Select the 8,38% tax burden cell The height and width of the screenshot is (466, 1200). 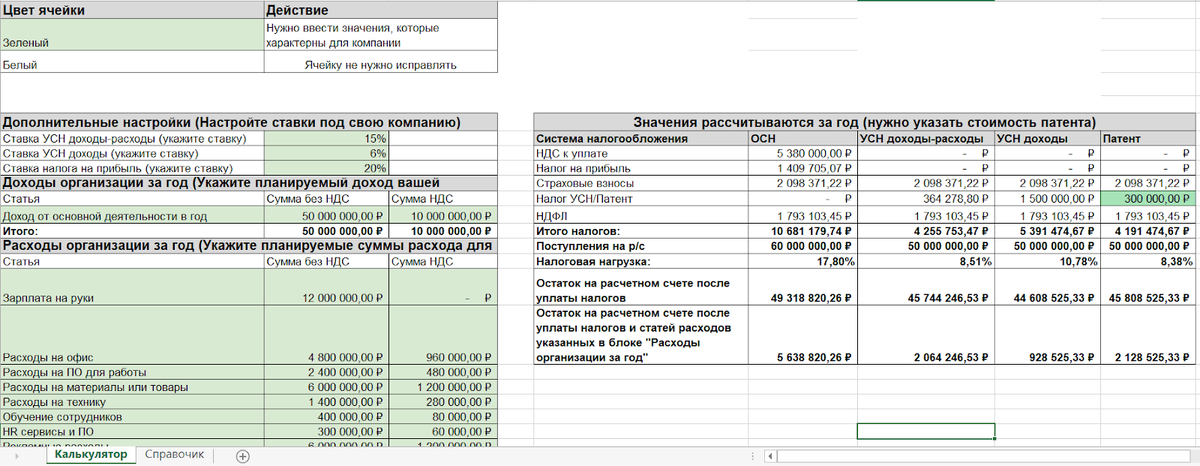(1148, 261)
